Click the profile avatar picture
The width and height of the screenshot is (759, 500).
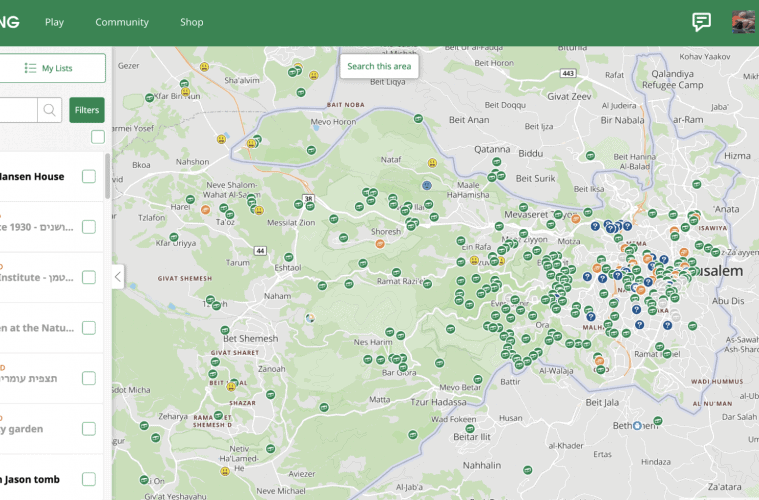742,22
